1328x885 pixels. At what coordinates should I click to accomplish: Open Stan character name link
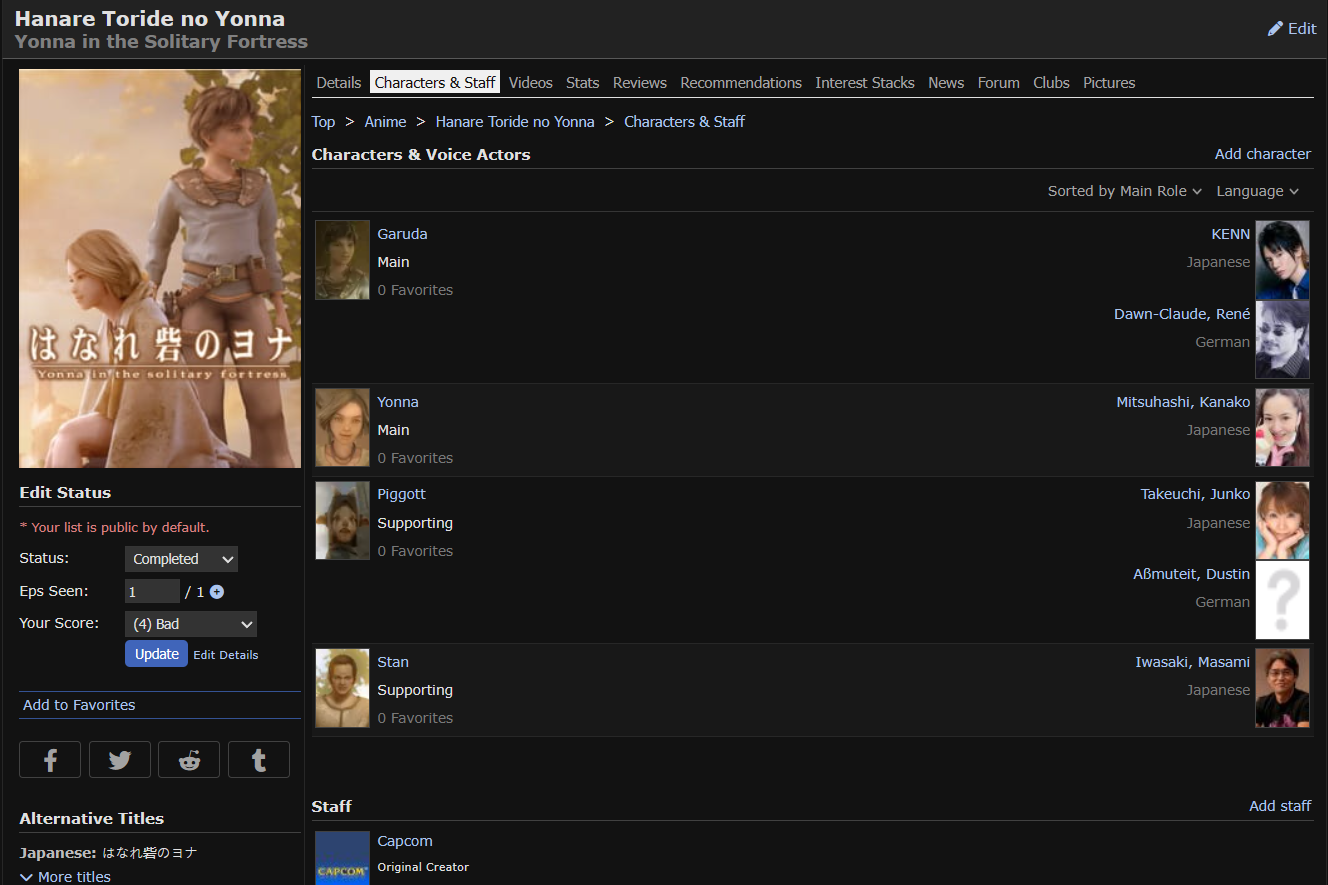[393, 662]
